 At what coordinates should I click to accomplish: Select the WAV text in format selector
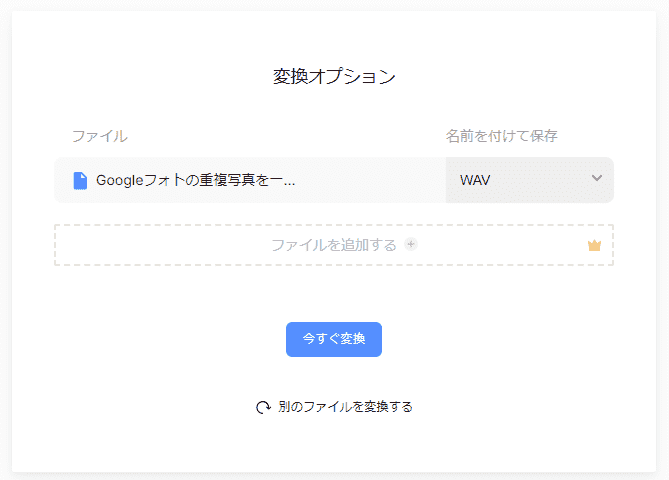(x=475, y=181)
